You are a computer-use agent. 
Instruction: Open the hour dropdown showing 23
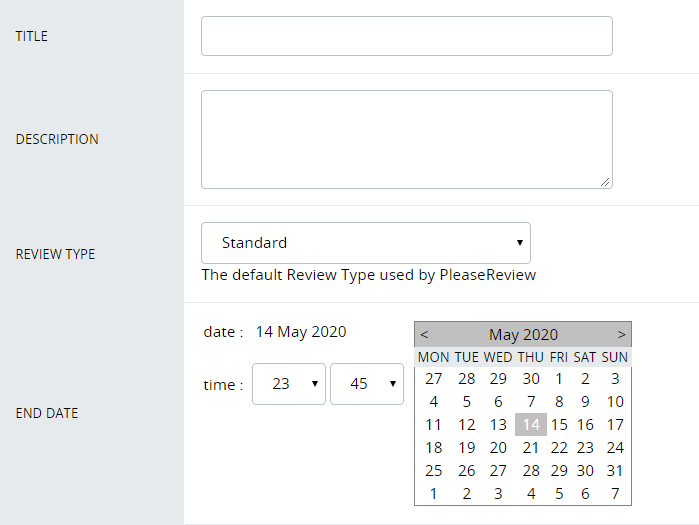coord(289,384)
